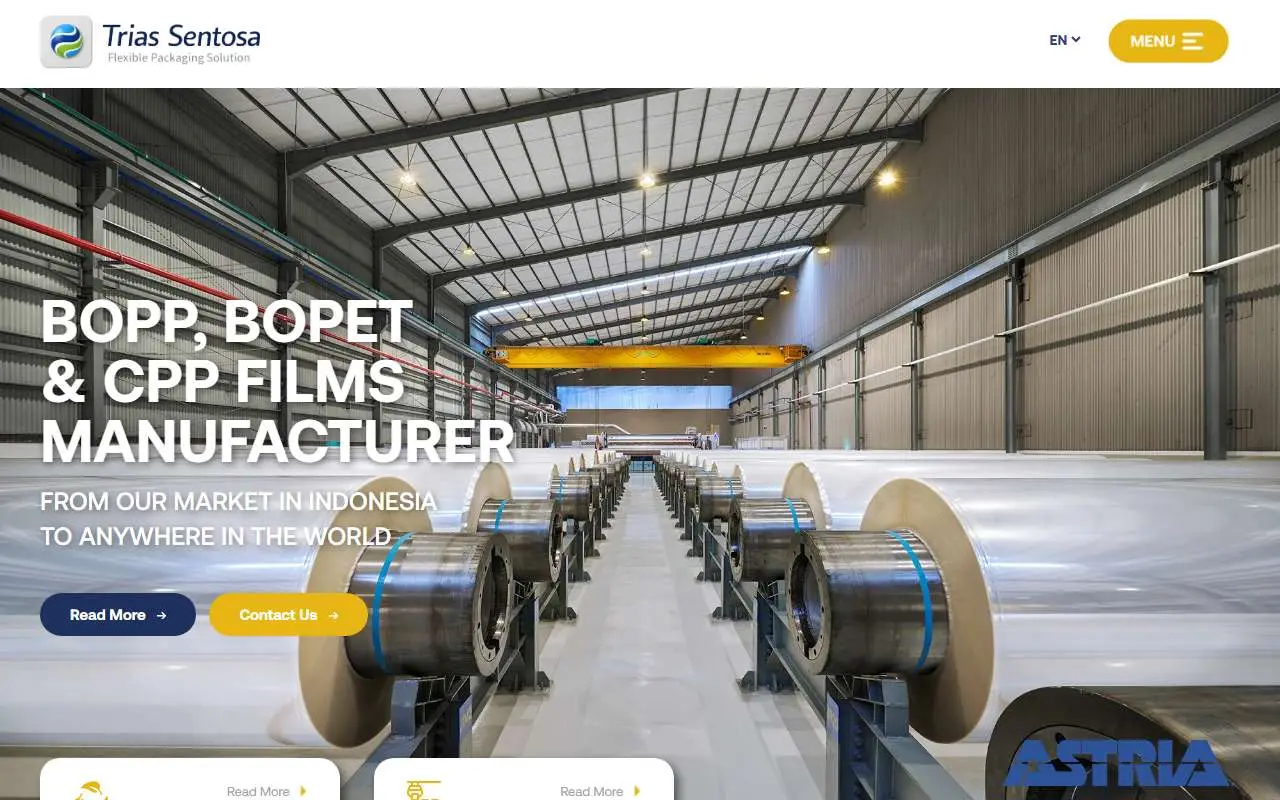
Task: Click the yellow Contact Us button
Action: coord(289,615)
